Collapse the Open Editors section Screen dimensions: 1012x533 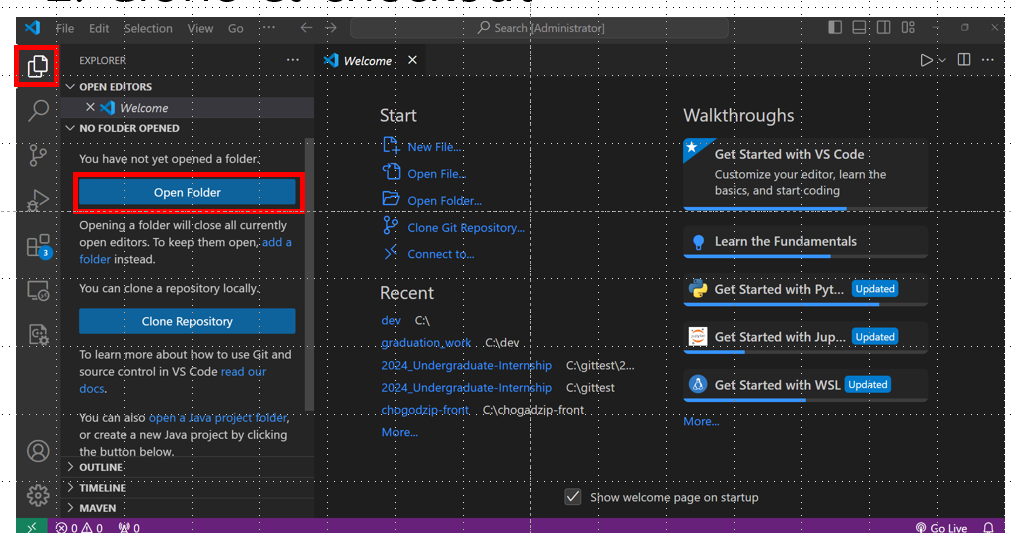click(x=70, y=86)
